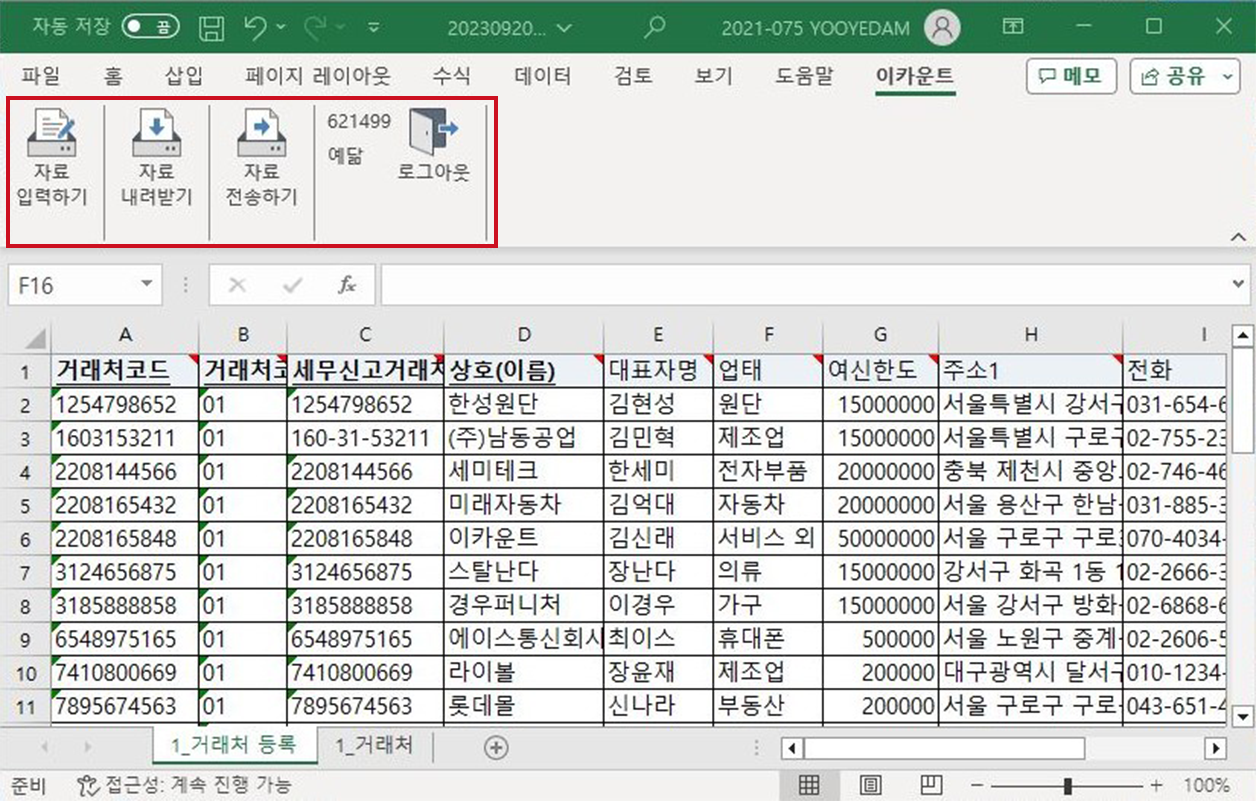Add a new sheet with plus icon
Viewport: 1256px width, 801px height.
point(495,747)
